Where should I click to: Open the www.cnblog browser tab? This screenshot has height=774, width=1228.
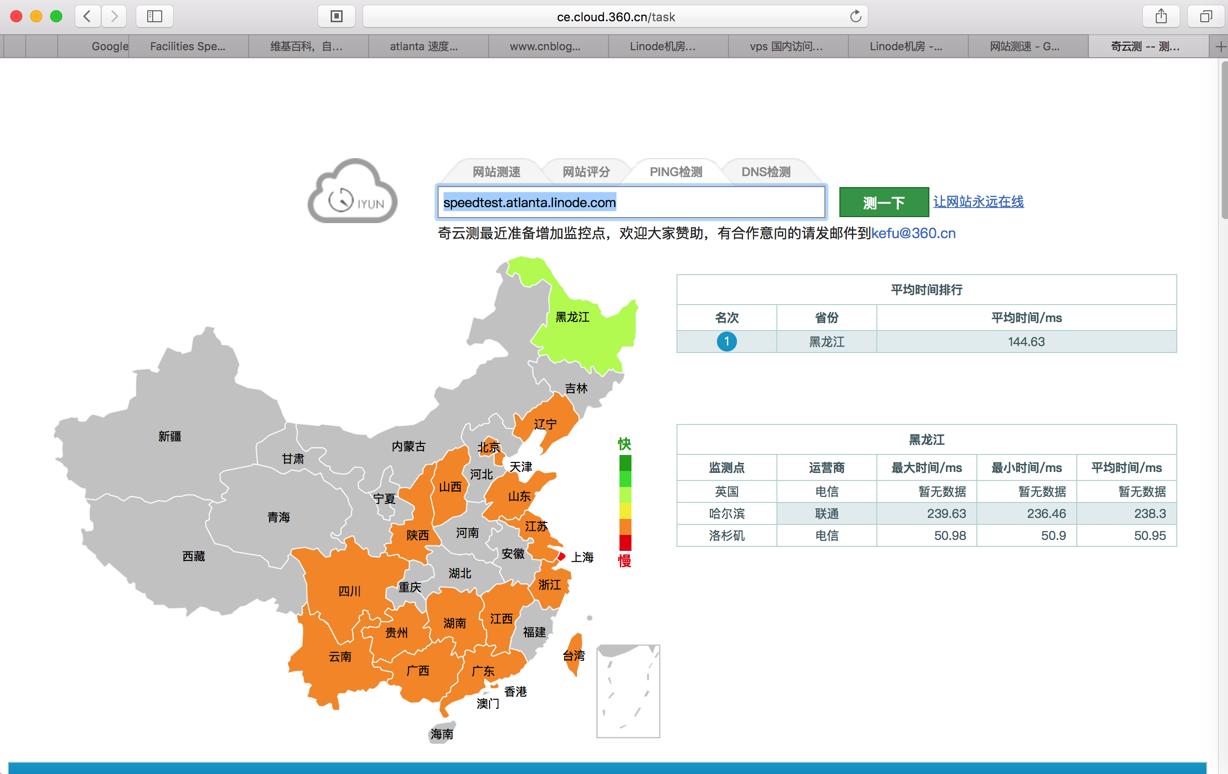547,46
